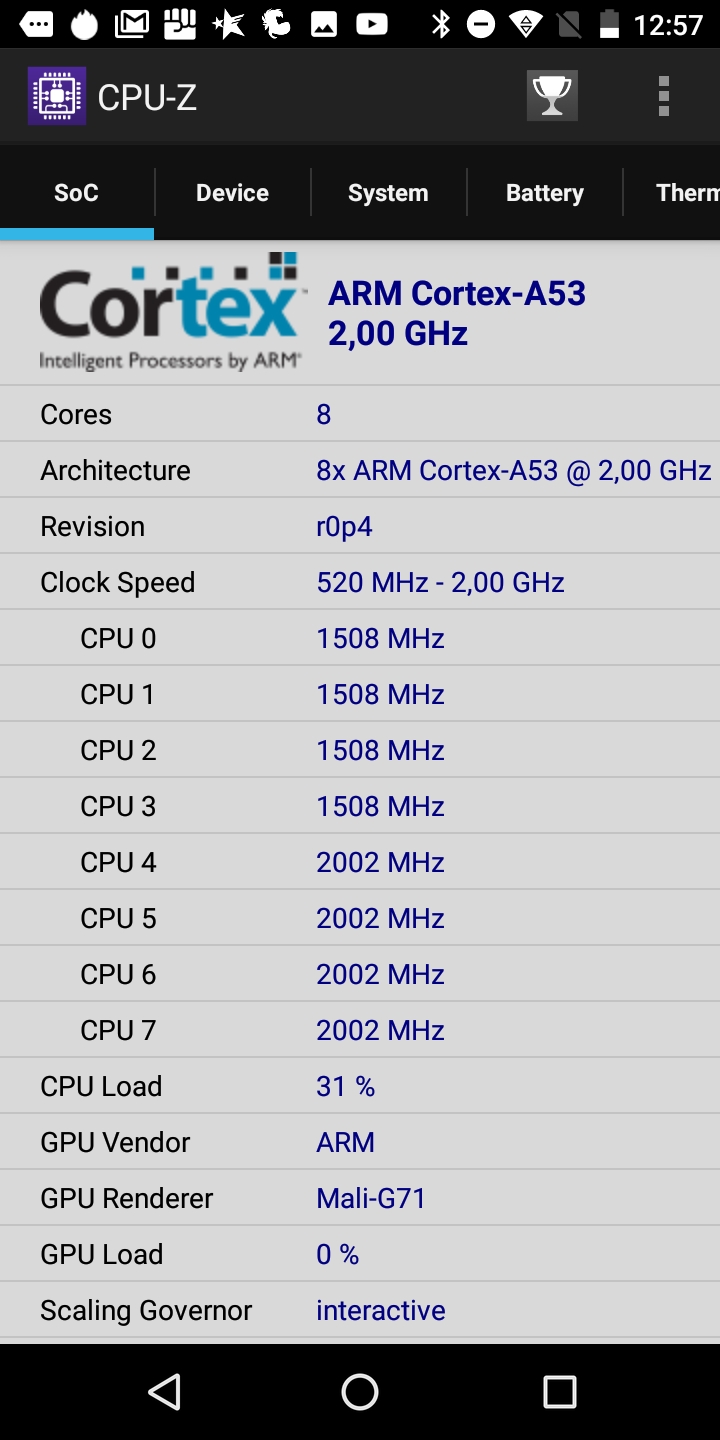Viewport: 720px width, 1440px height.
Task: Open the Battery tab
Action: (x=544, y=193)
